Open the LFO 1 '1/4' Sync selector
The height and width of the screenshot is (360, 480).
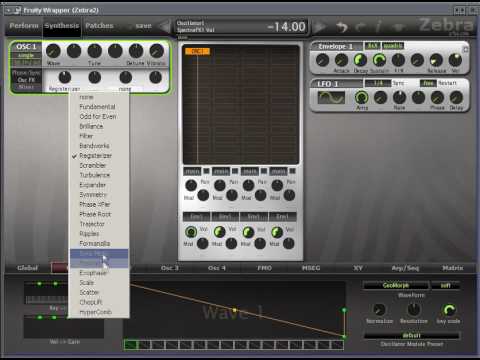(x=378, y=83)
